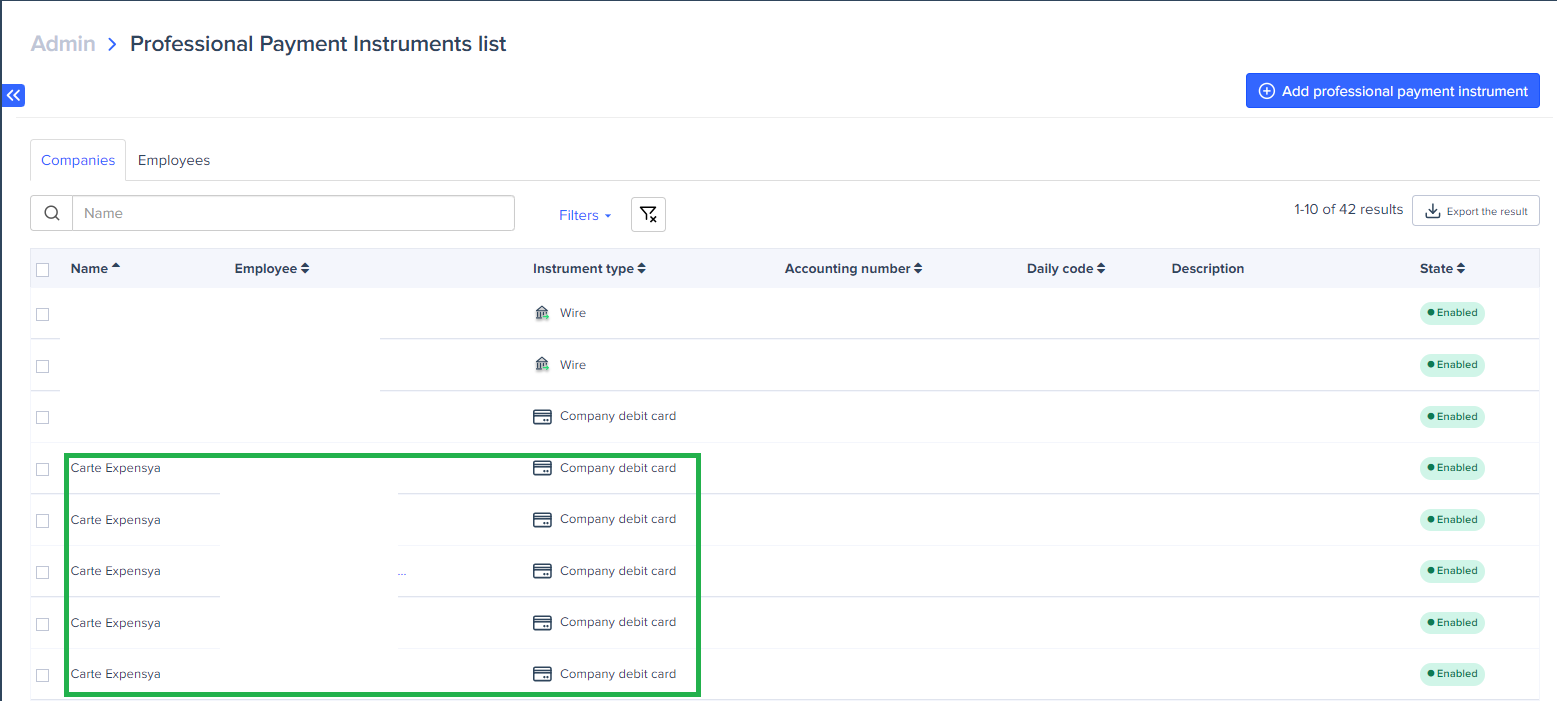
Task: Select checkbox of first Carte Expensya row
Action: 42,469
